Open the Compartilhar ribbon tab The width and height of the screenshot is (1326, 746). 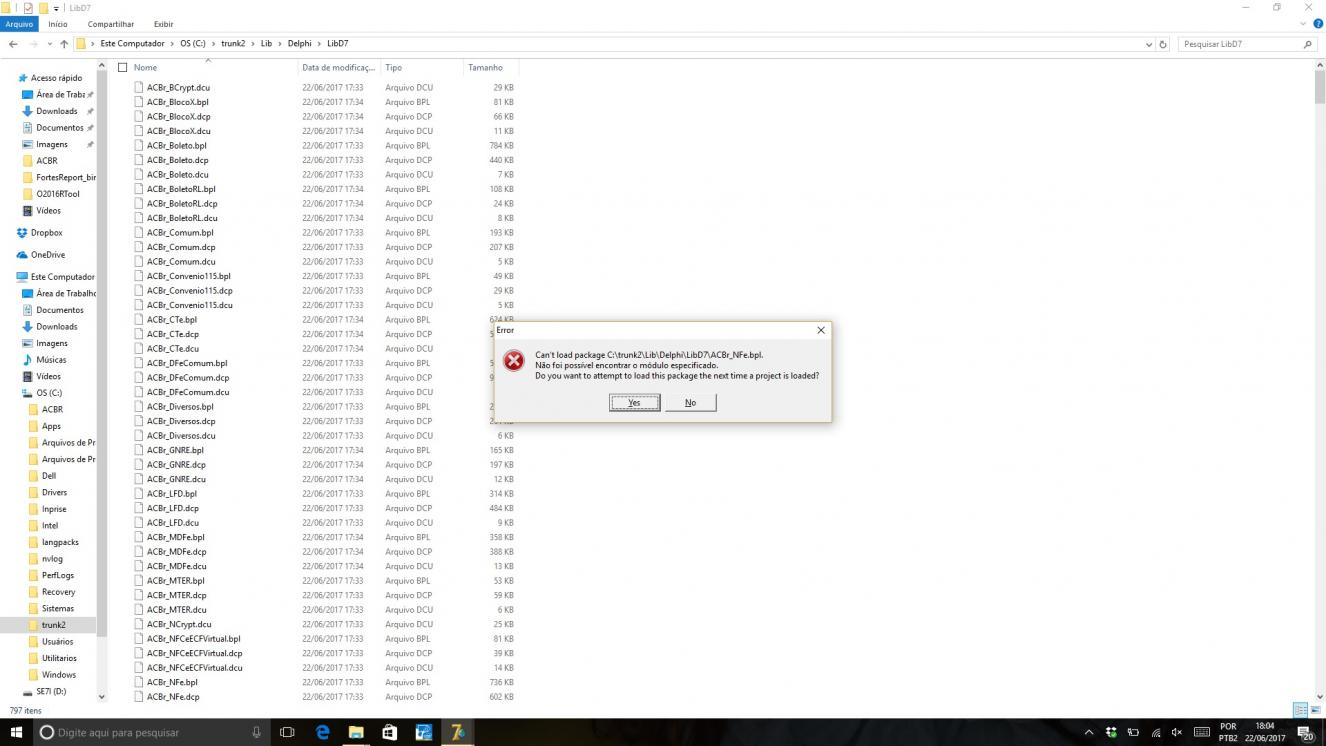pyautogui.click(x=110, y=24)
